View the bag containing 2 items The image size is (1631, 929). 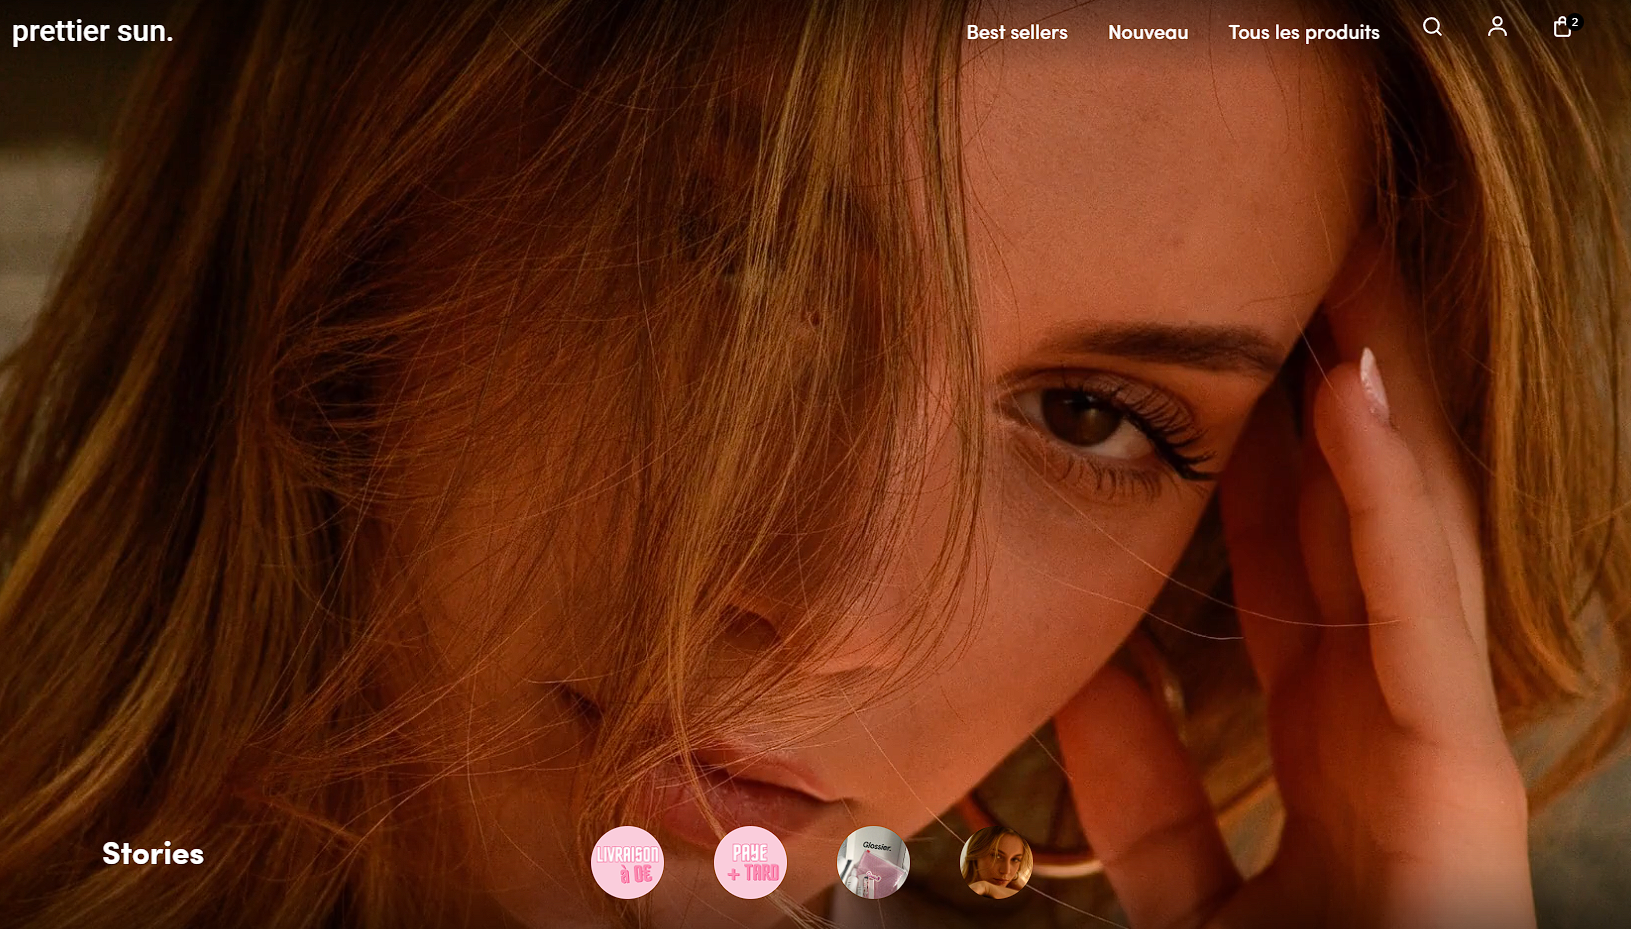point(1561,28)
